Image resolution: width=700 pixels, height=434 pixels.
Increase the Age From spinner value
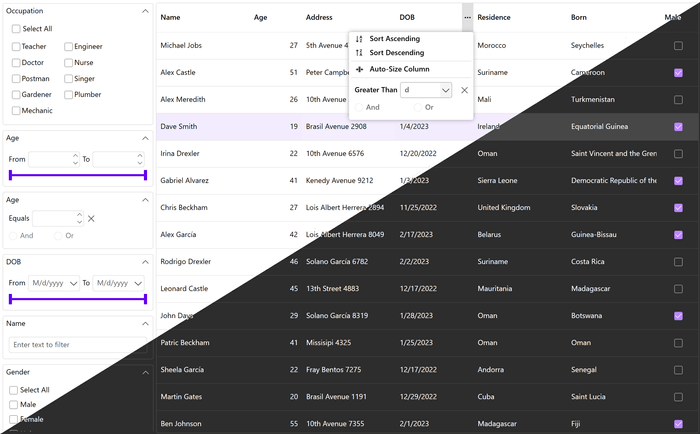pyautogui.click(x=76, y=155)
